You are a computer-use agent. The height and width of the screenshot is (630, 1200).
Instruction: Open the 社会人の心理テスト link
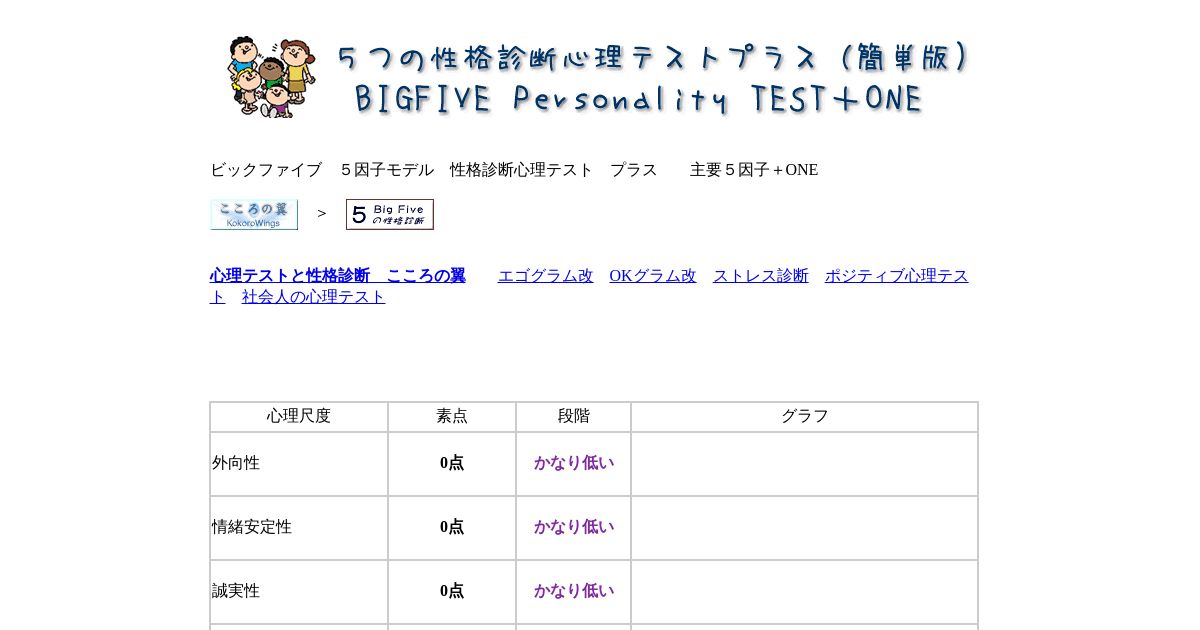click(x=314, y=297)
